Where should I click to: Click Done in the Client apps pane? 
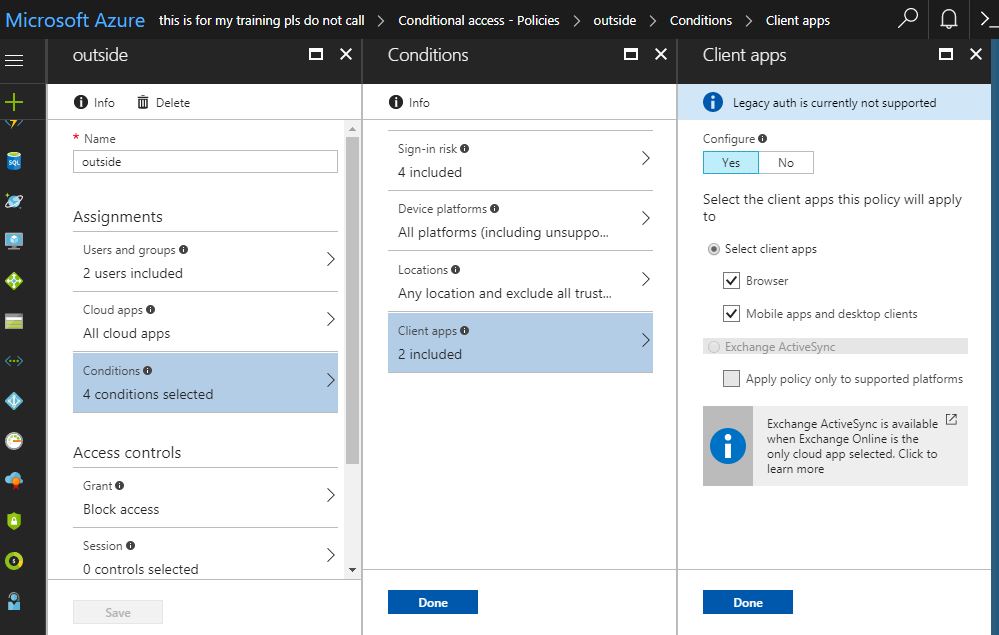click(747, 601)
